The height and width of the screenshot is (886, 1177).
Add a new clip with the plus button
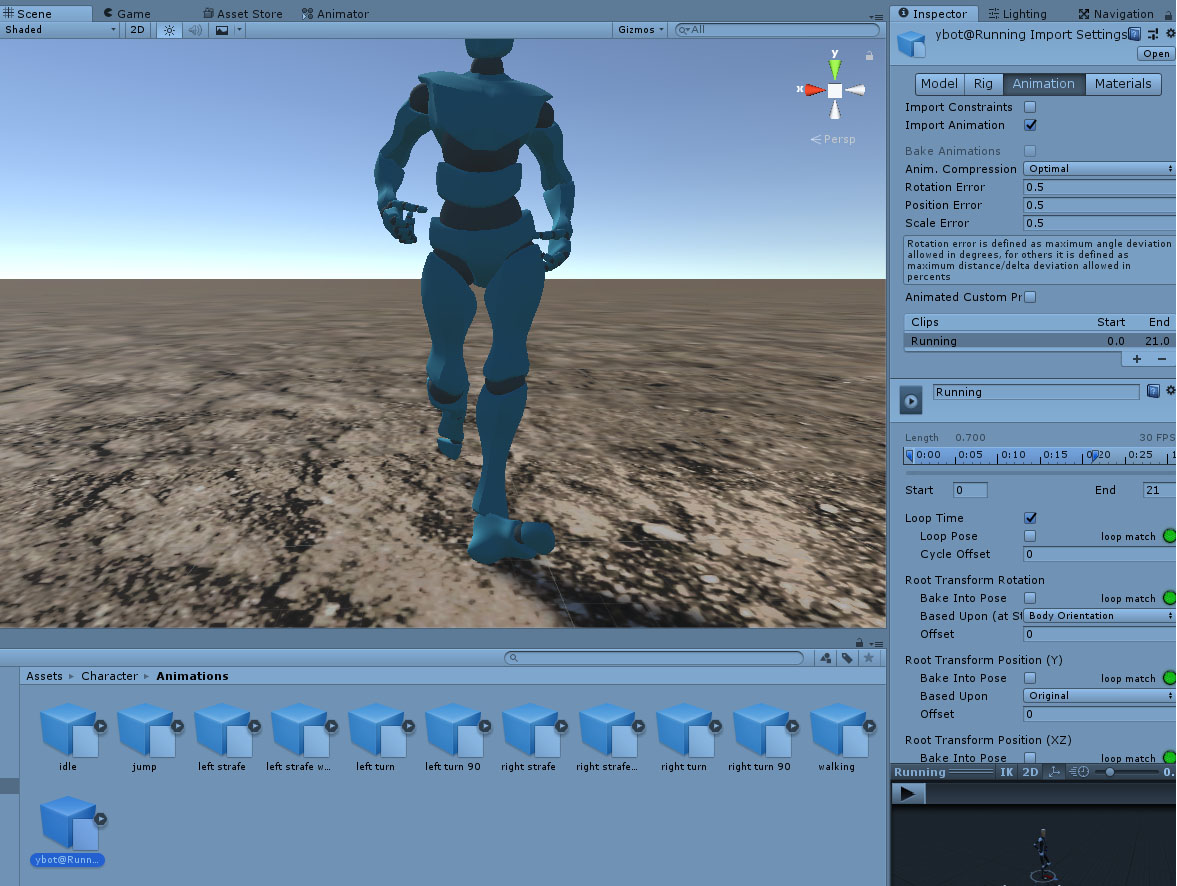1139,358
